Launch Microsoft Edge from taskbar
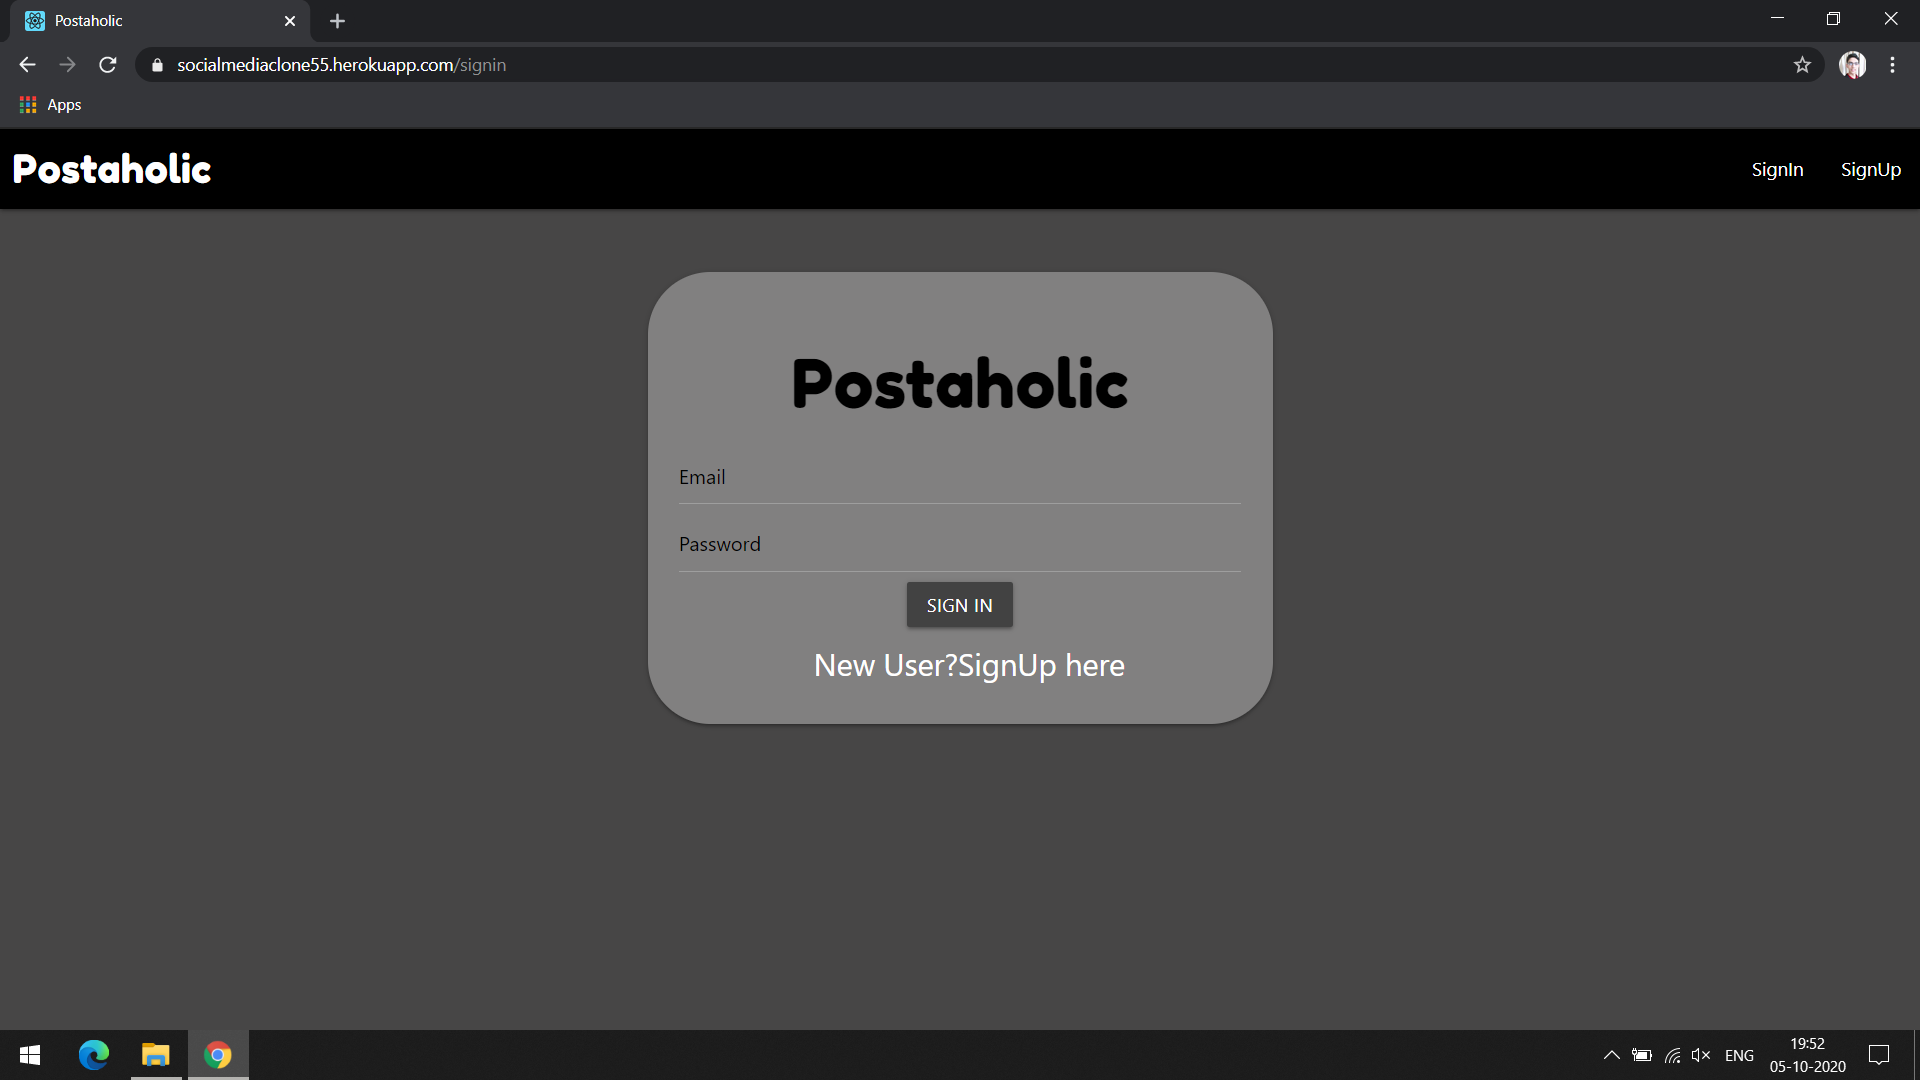This screenshot has width=1920, height=1080. 94,1055
